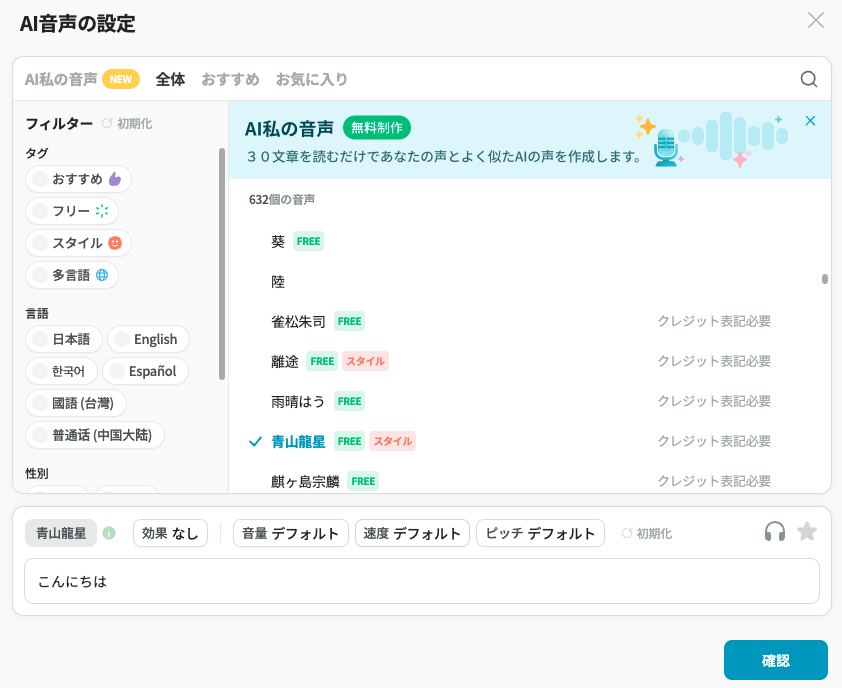
Task: Click the star icon to favorite this voice
Action: [x=806, y=533]
